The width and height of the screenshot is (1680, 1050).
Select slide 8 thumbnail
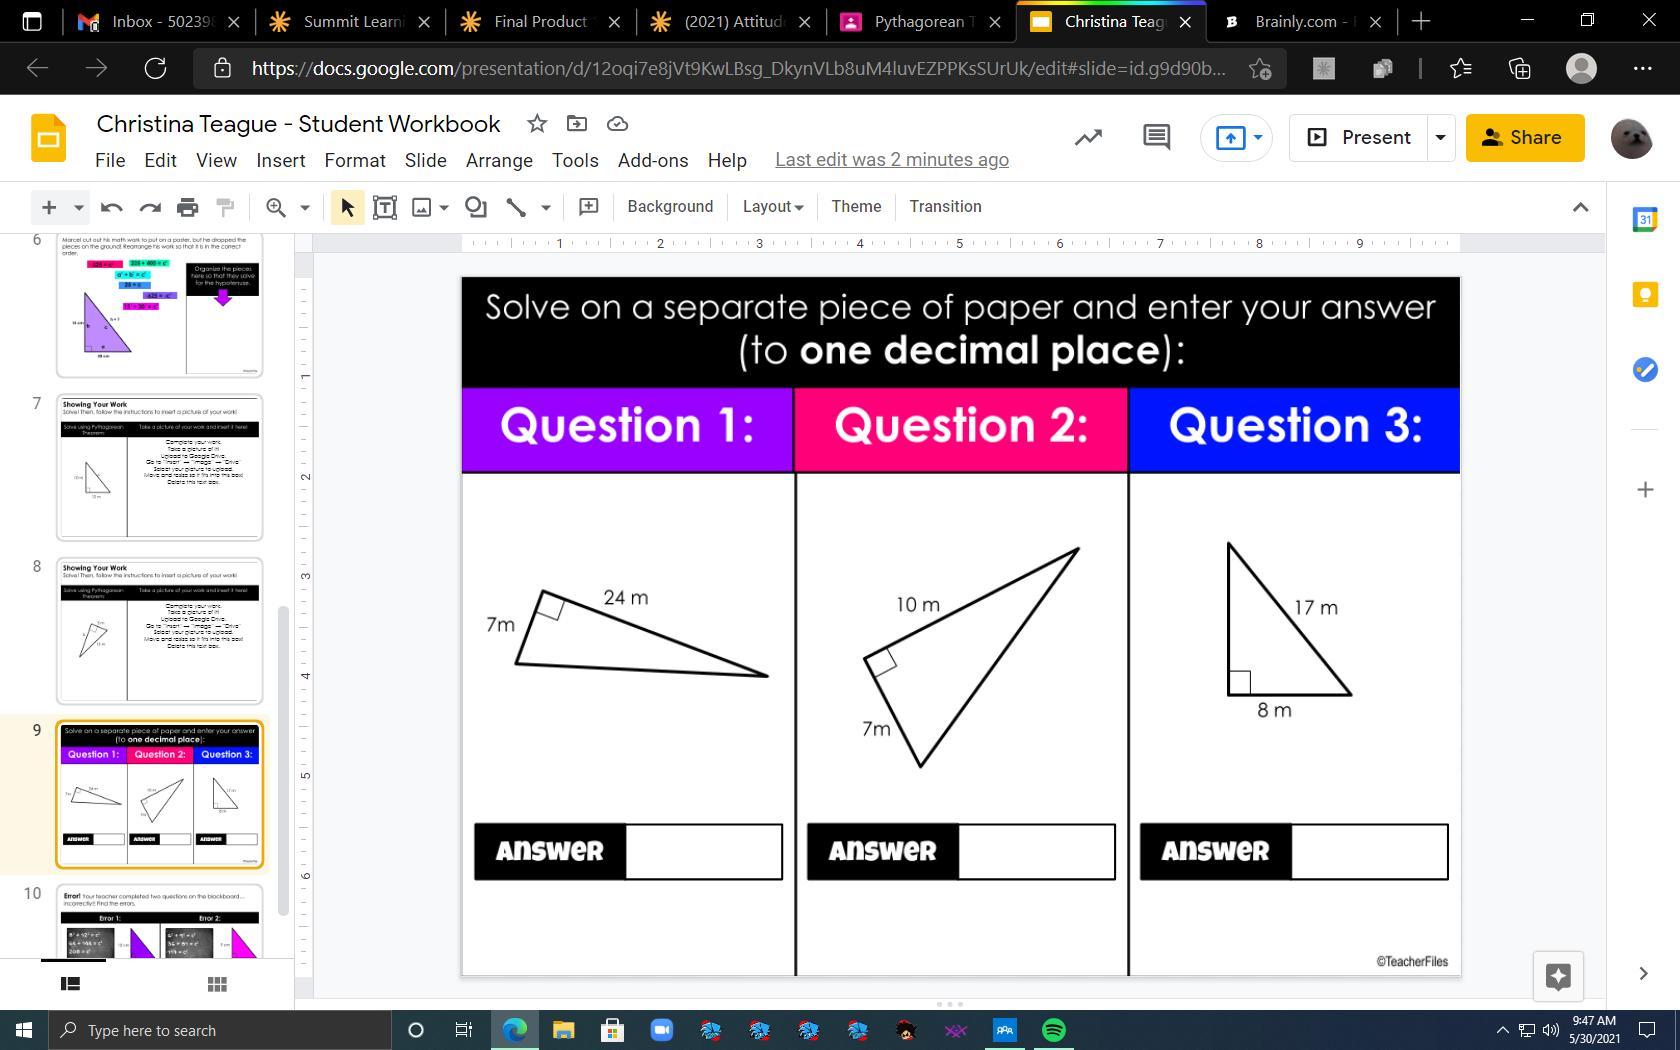[160, 631]
